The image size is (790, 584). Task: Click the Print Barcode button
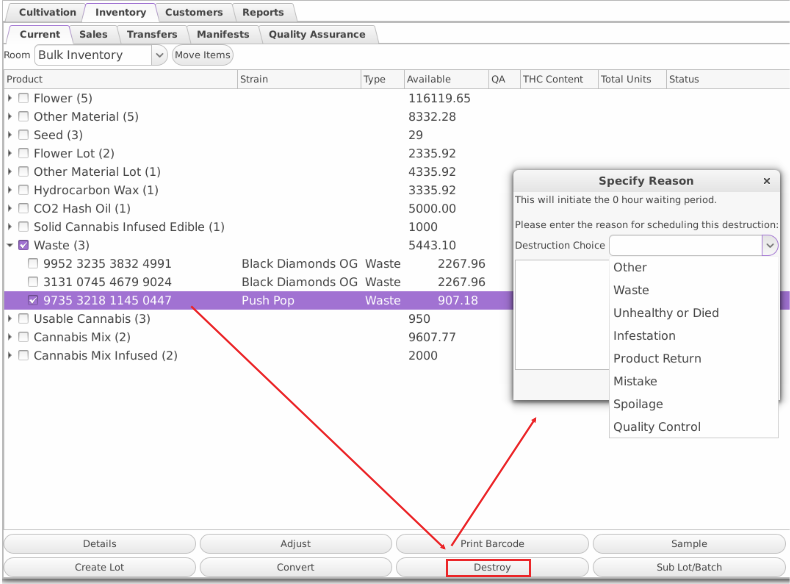[x=493, y=544]
